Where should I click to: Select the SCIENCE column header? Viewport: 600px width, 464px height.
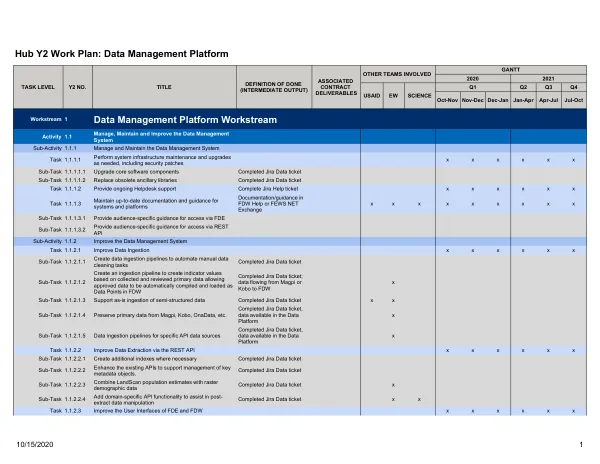[419, 96]
